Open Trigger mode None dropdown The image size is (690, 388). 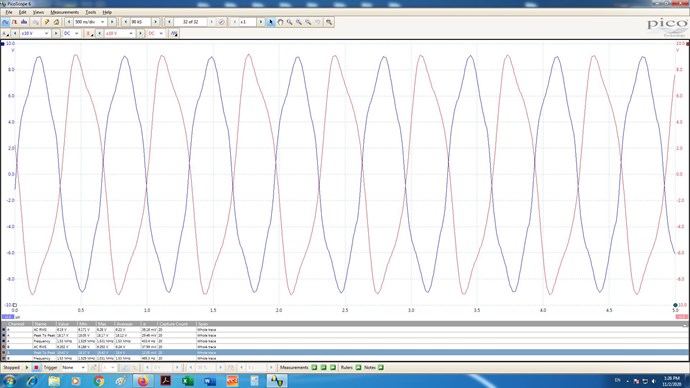click(73, 367)
